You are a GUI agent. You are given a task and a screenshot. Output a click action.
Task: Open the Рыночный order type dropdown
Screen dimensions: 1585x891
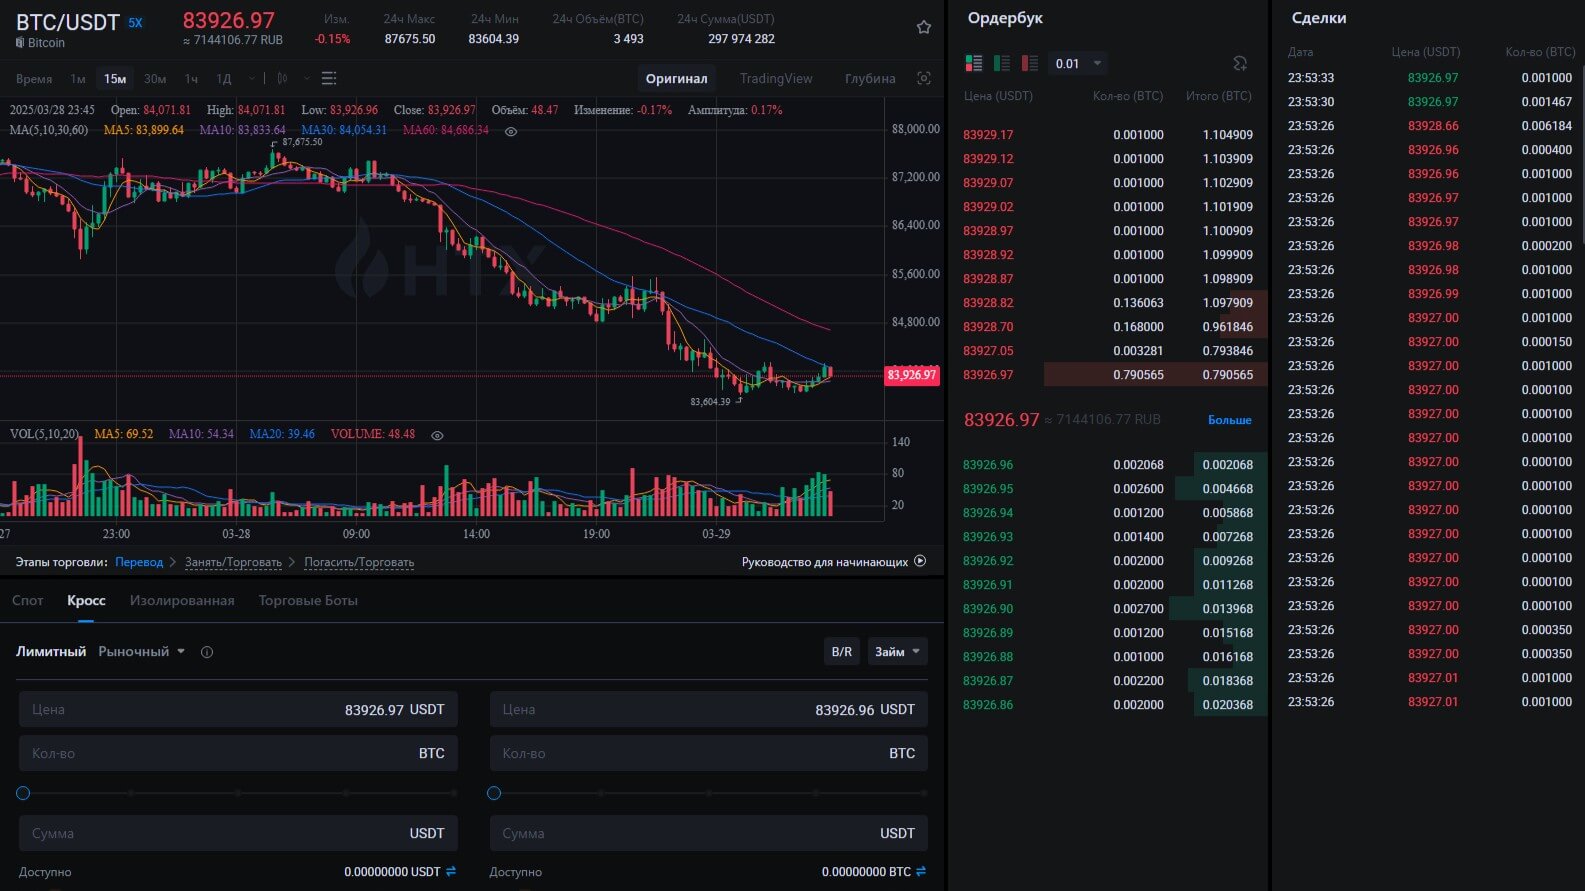click(x=142, y=652)
